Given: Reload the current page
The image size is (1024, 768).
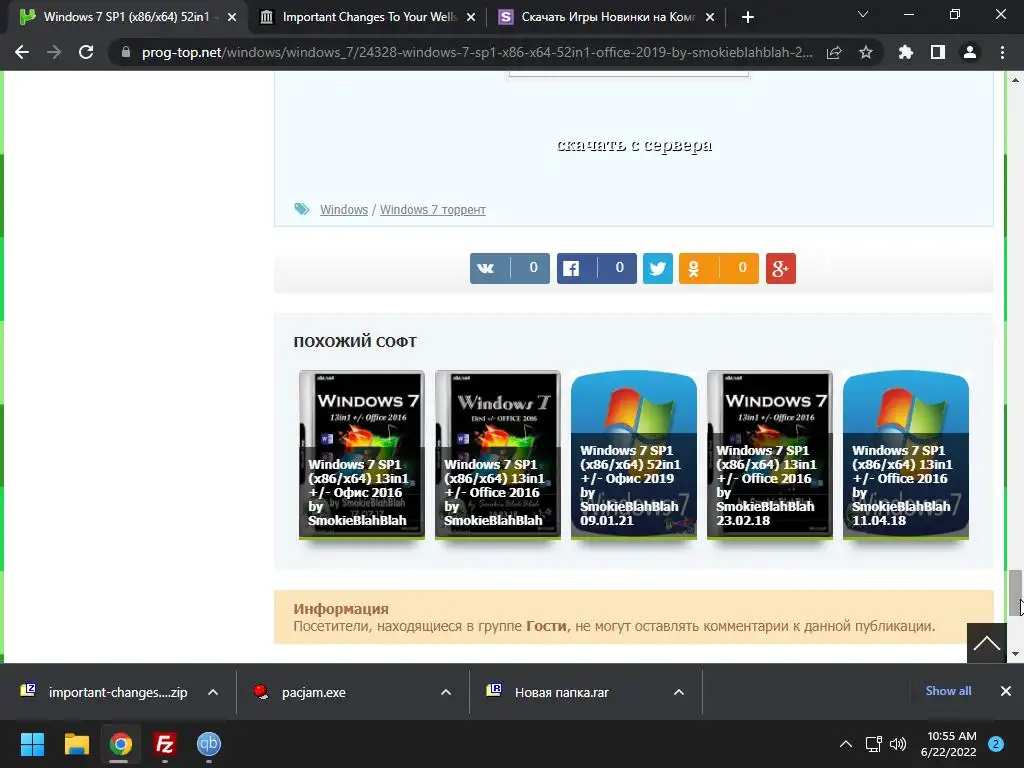Looking at the screenshot, I should [x=86, y=52].
